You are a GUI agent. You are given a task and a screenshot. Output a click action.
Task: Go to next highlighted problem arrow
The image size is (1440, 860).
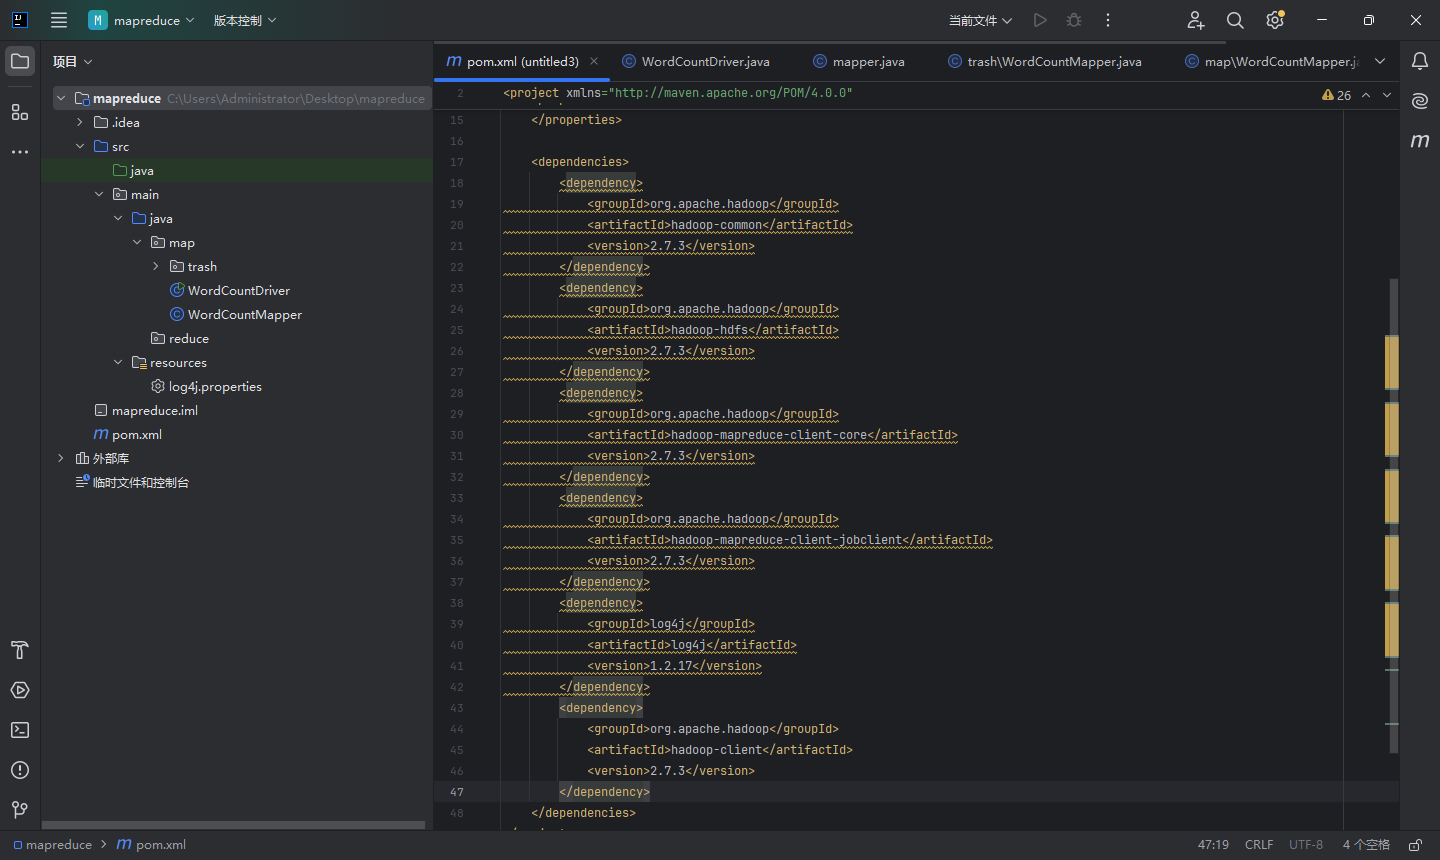coord(1387,95)
